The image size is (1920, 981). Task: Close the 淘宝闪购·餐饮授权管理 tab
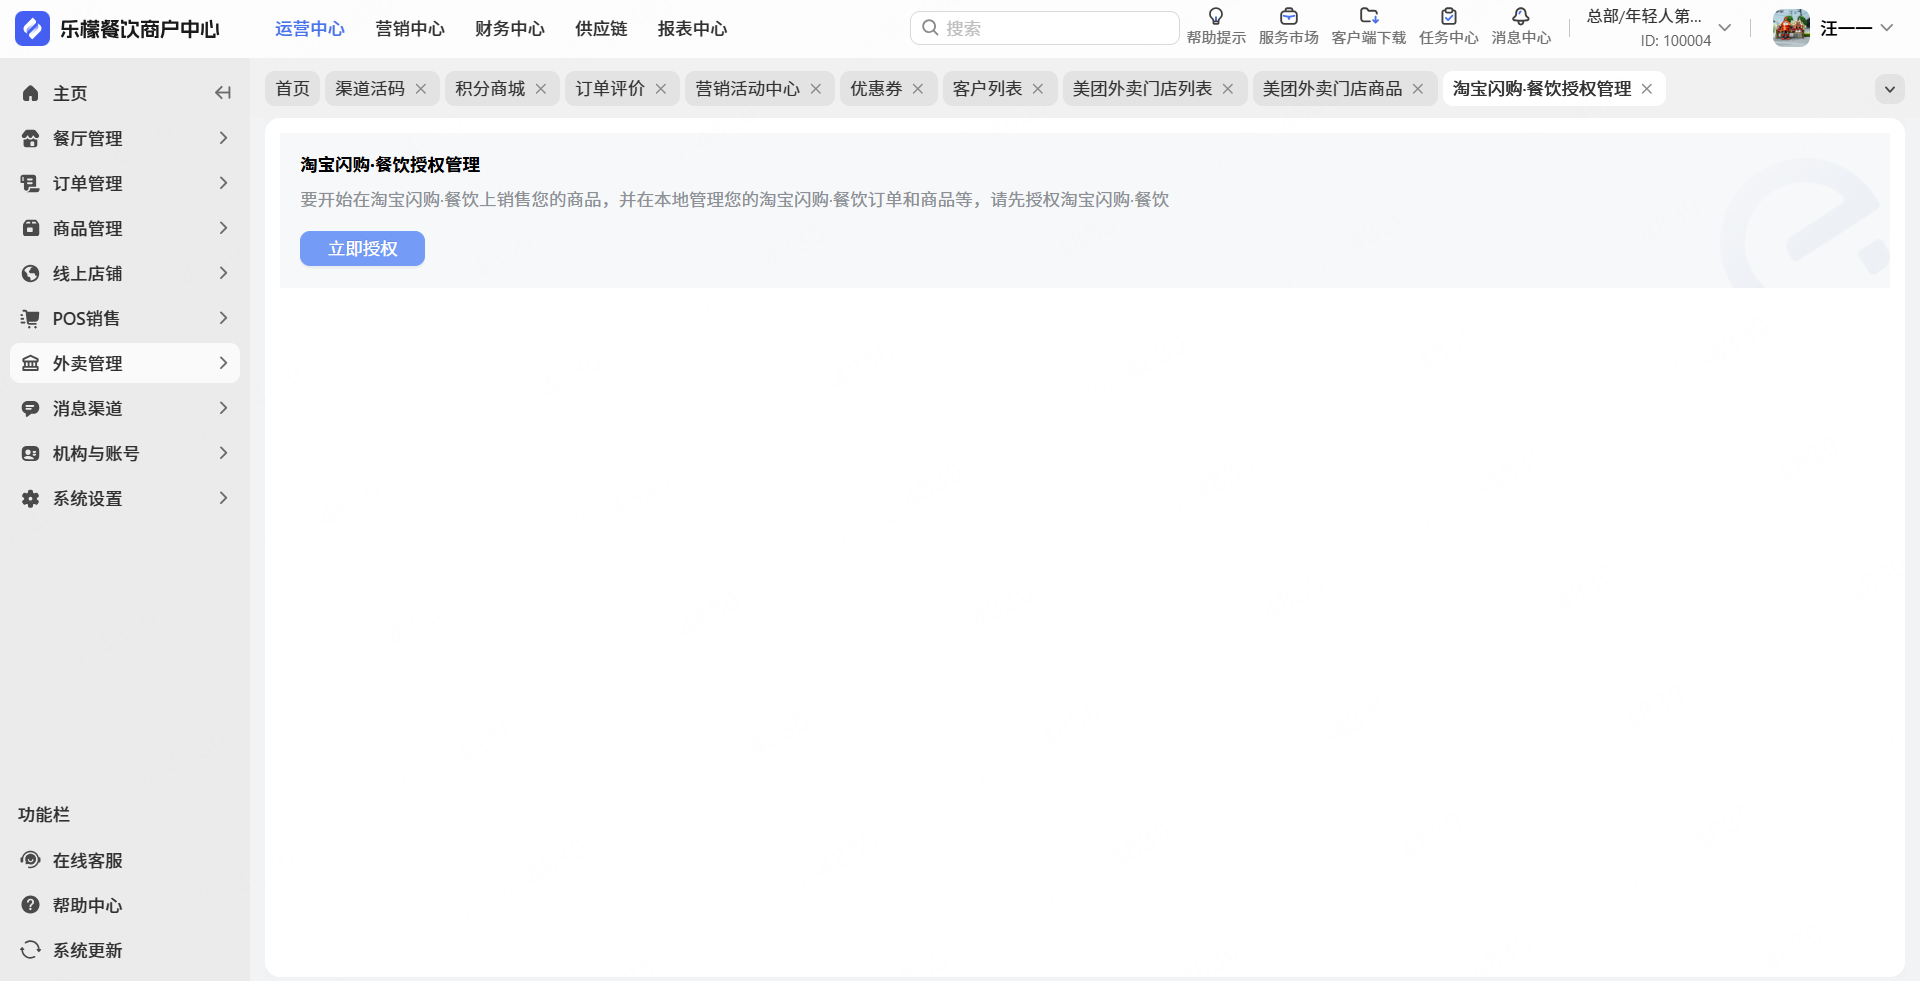point(1647,89)
